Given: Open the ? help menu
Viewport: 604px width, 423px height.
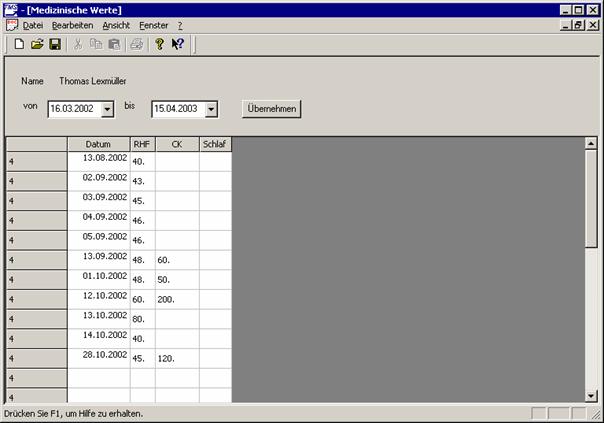Looking at the screenshot, I should (180, 25).
